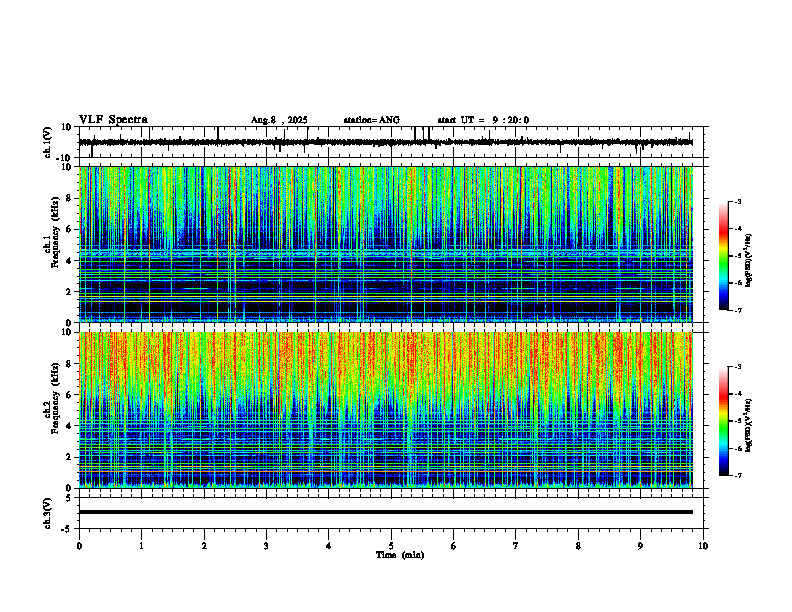Click the ch.1 spectrogram color scale bar

[724, 256]
